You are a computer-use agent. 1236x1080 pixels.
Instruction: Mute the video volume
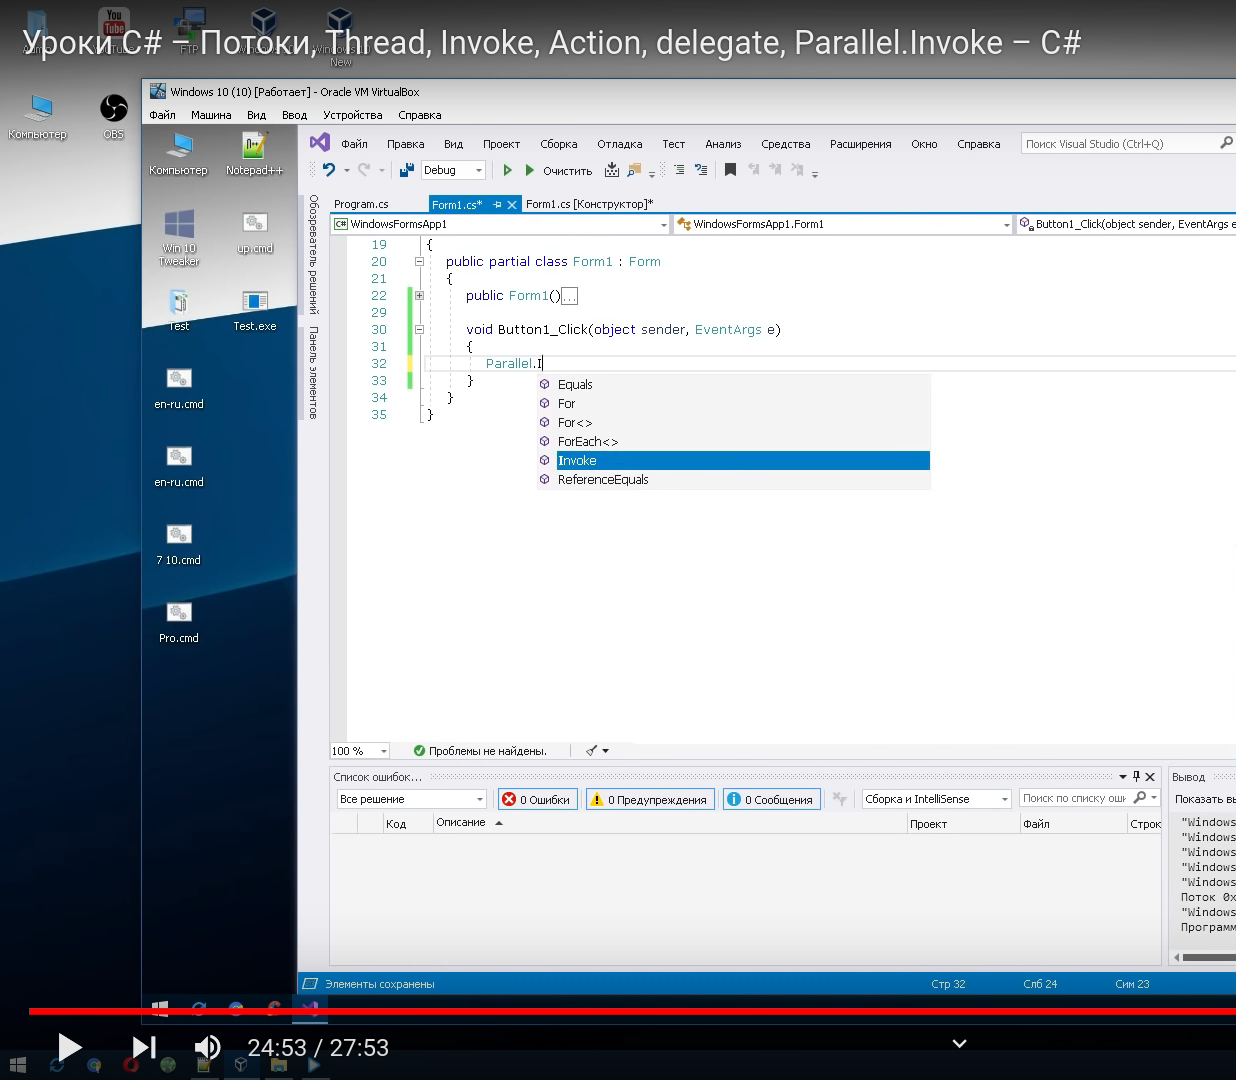(207, 1047)
